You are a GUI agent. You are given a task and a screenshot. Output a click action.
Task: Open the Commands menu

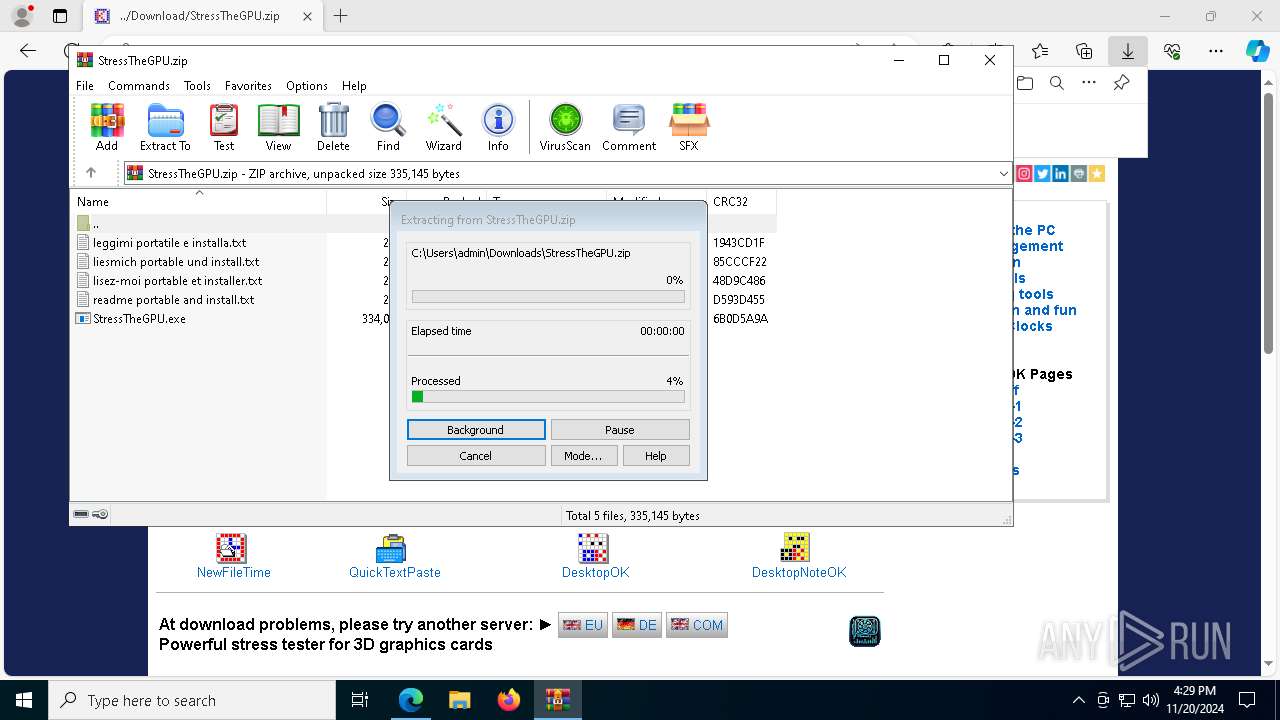pos(139,86)
